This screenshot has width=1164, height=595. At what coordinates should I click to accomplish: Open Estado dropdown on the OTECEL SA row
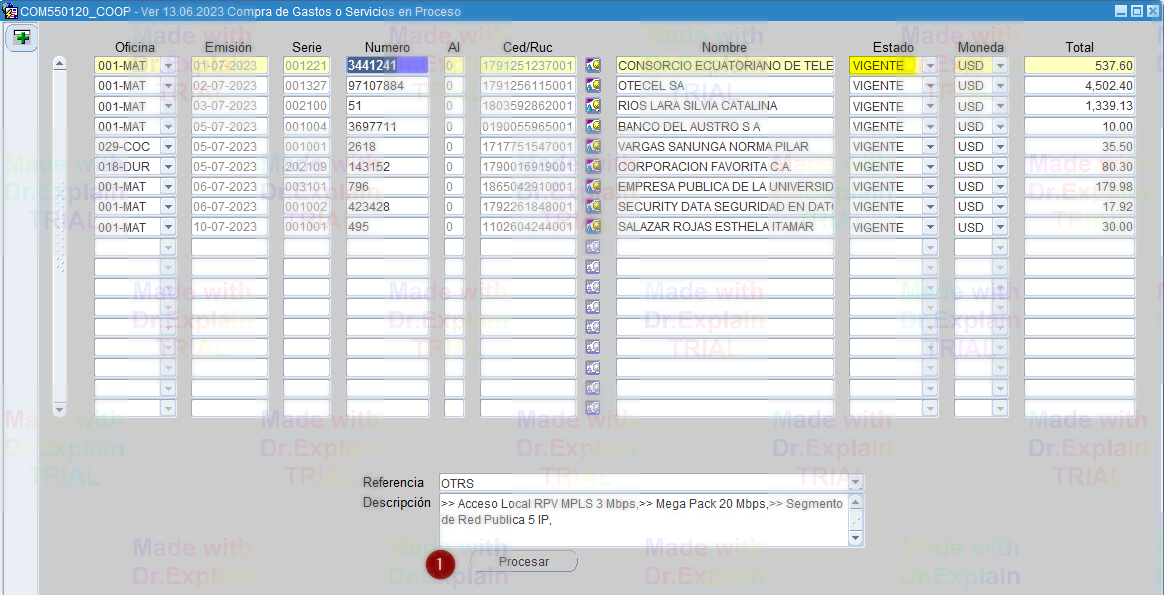930,86
